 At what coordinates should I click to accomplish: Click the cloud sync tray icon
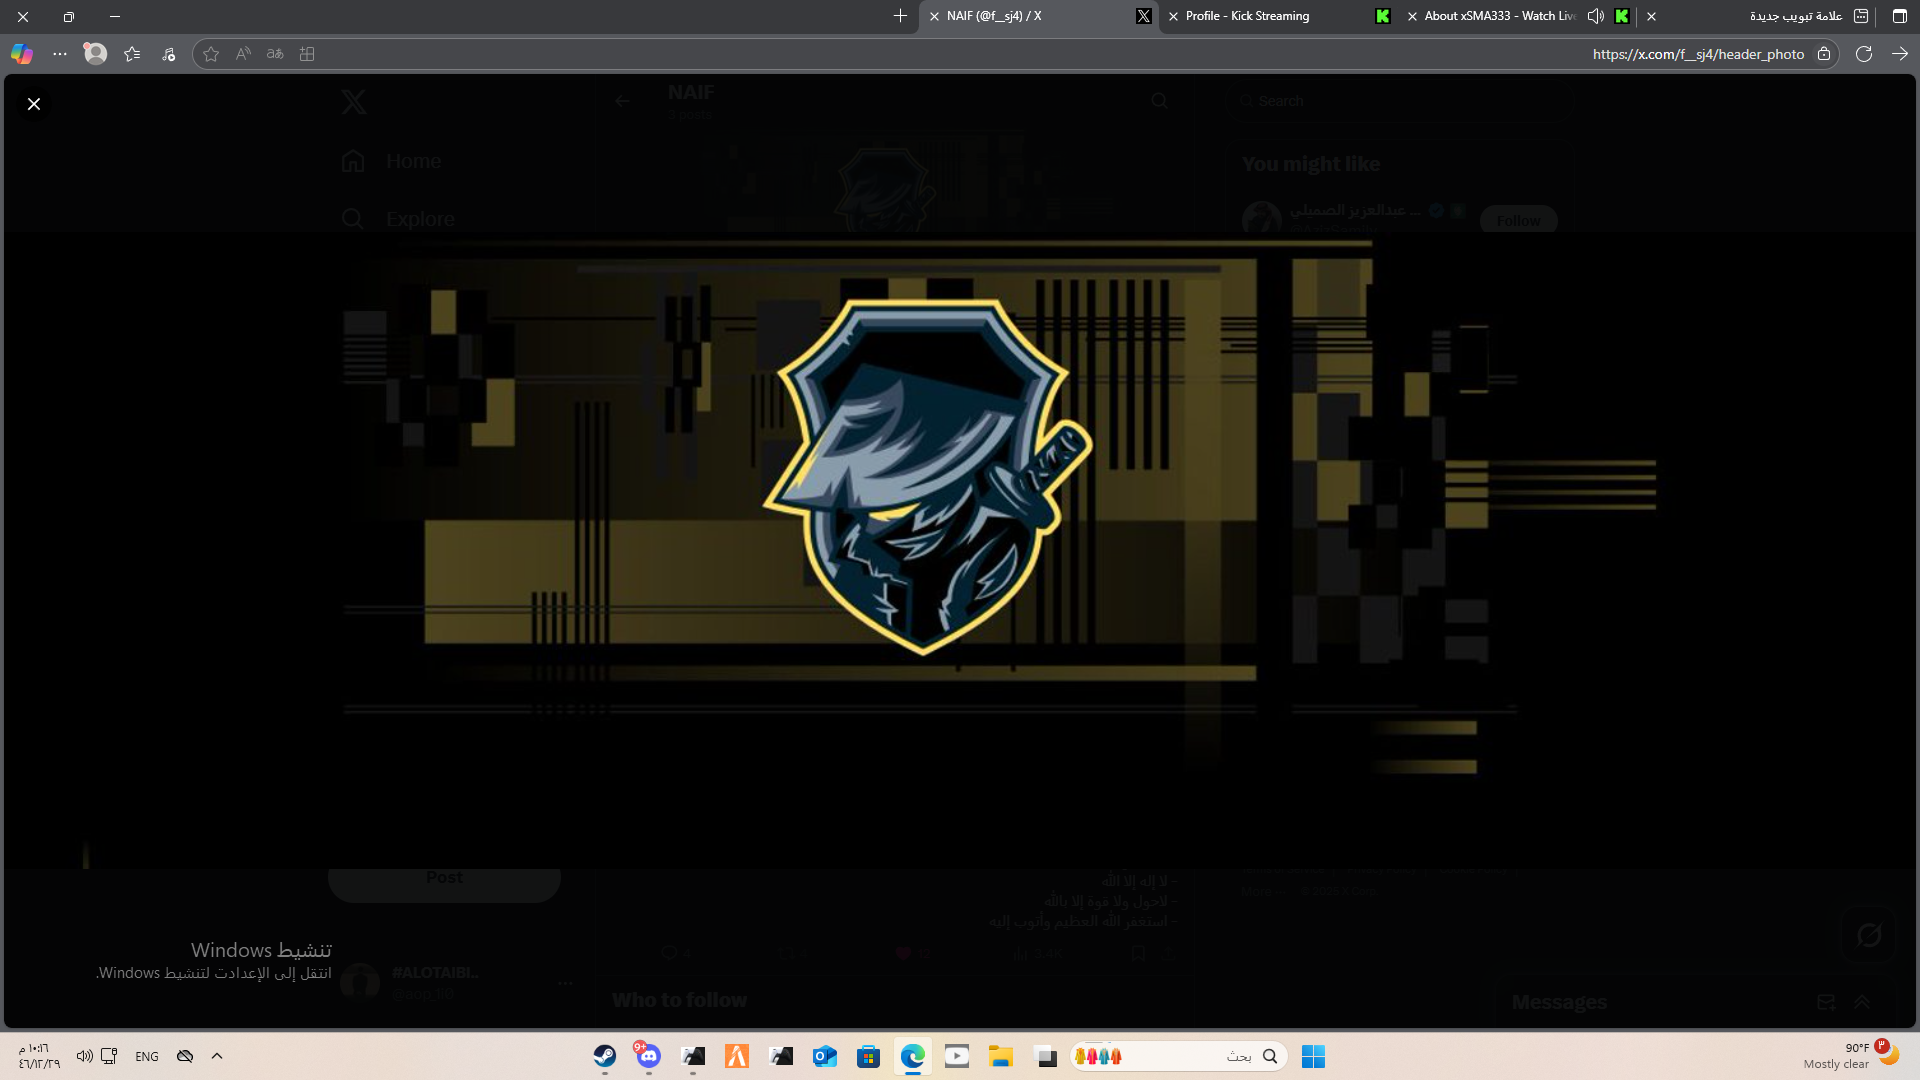185,1056
